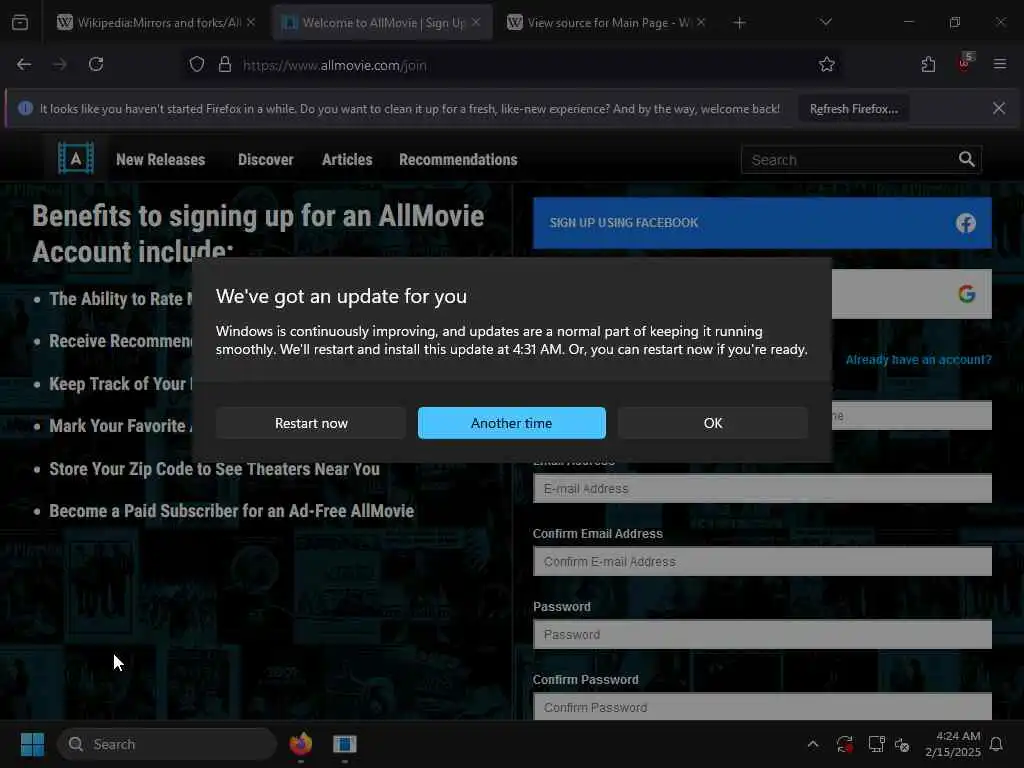Click the AllMovie logo

point(76,159)
